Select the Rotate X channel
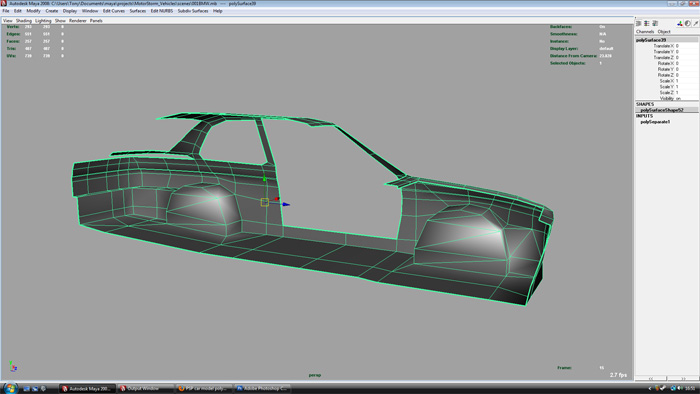The image size is (700, 394). (x=667, y=63)
